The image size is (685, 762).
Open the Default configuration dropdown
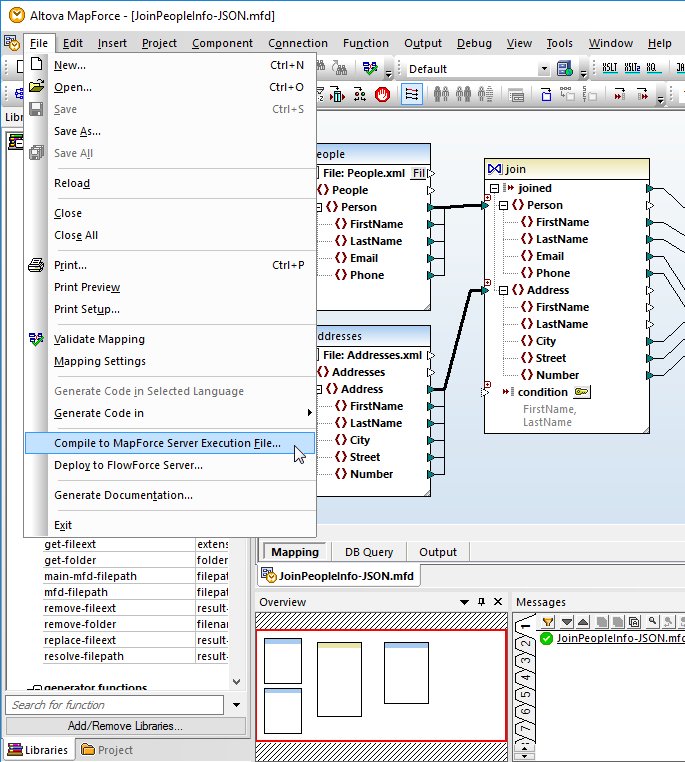coord(544,69)
